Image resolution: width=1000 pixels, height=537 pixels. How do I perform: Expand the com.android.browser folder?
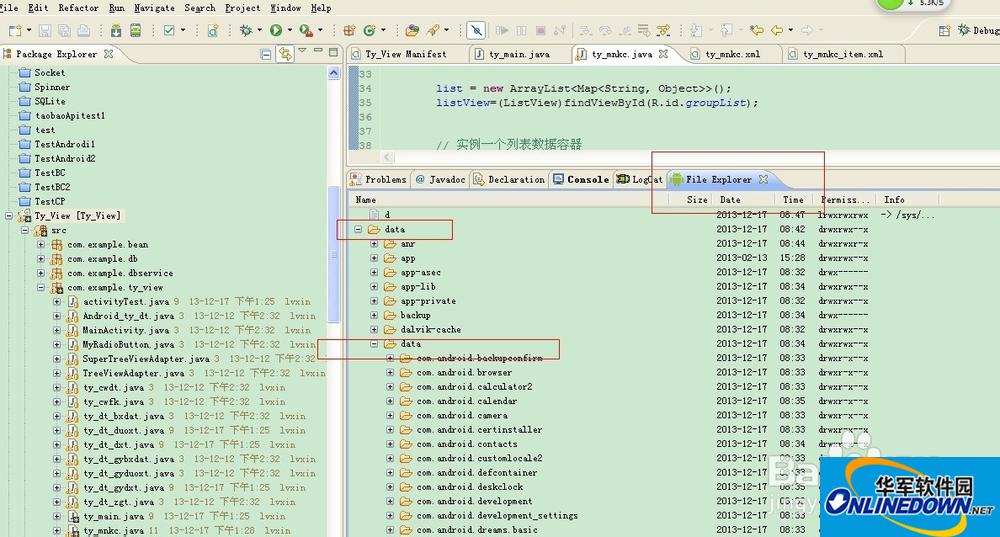390,372
